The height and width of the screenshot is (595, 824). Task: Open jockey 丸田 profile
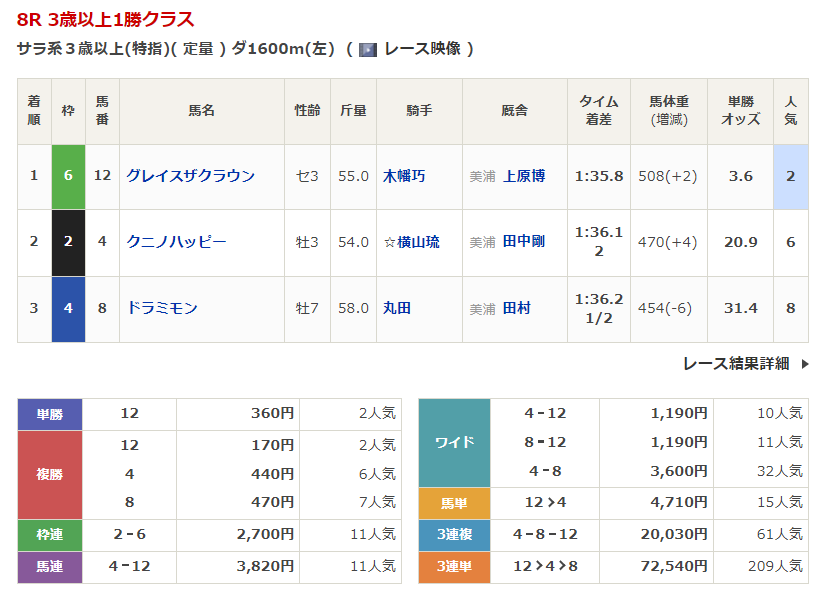coord(397,308)
